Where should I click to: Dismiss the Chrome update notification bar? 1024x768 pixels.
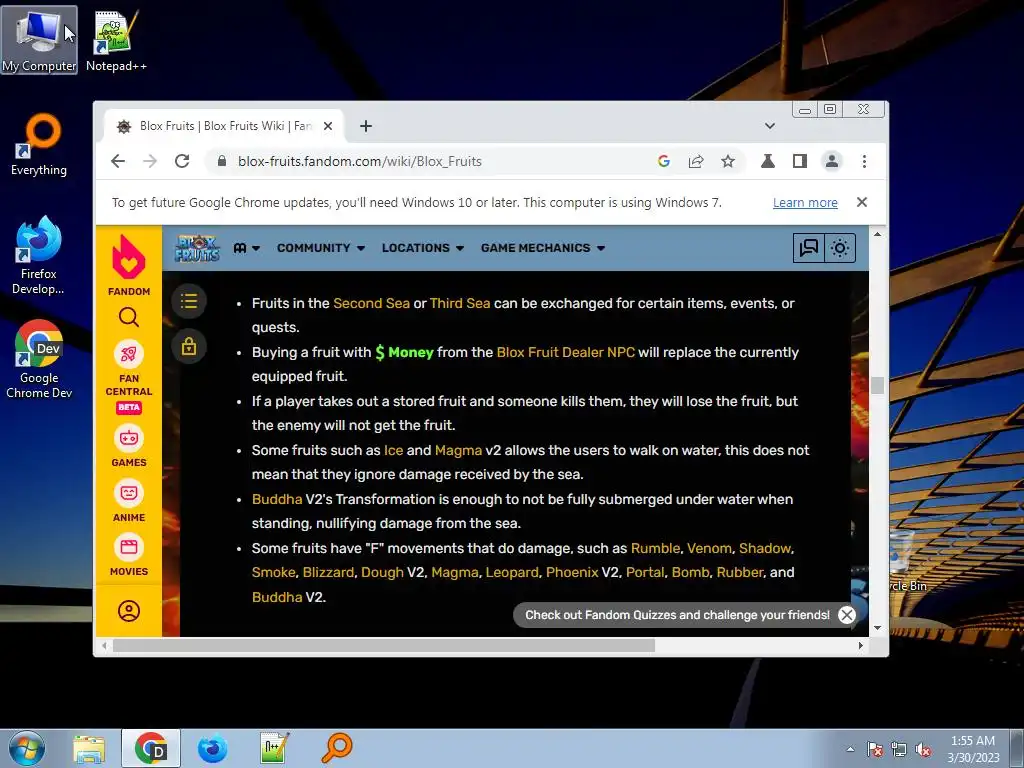[862, 202]
